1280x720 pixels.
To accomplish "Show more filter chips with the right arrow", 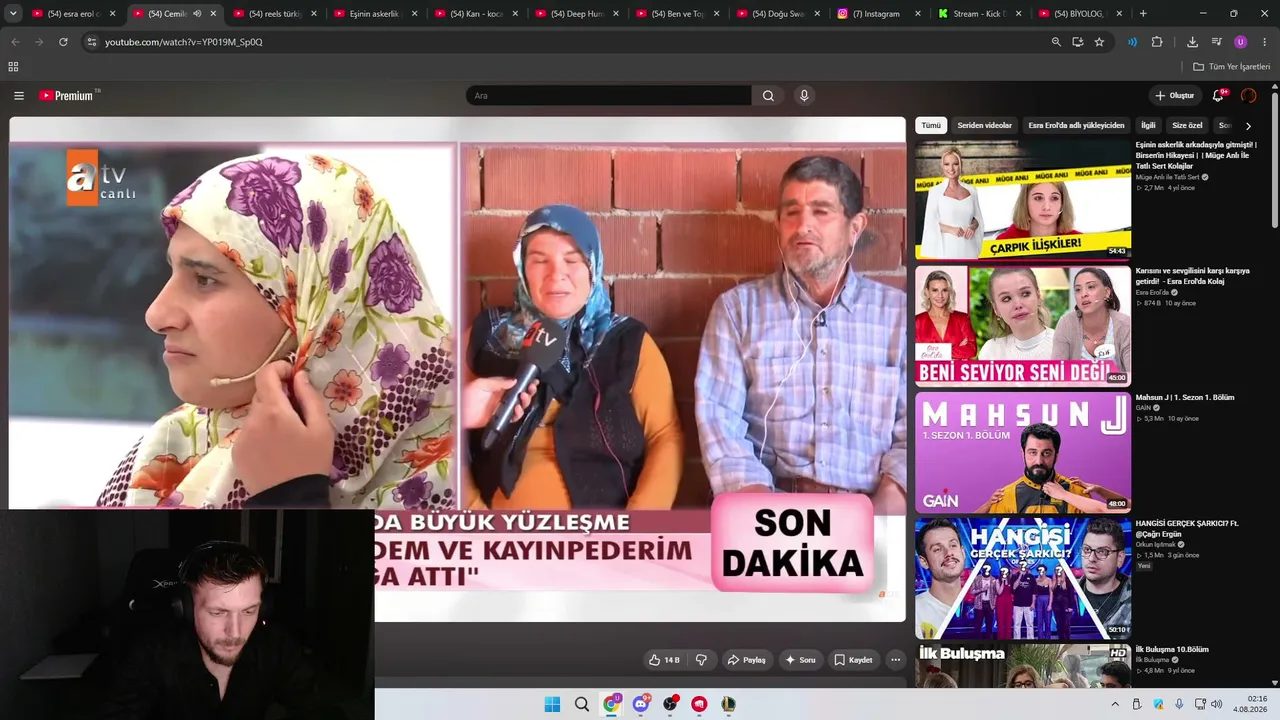I will [x=1248, y=126].
